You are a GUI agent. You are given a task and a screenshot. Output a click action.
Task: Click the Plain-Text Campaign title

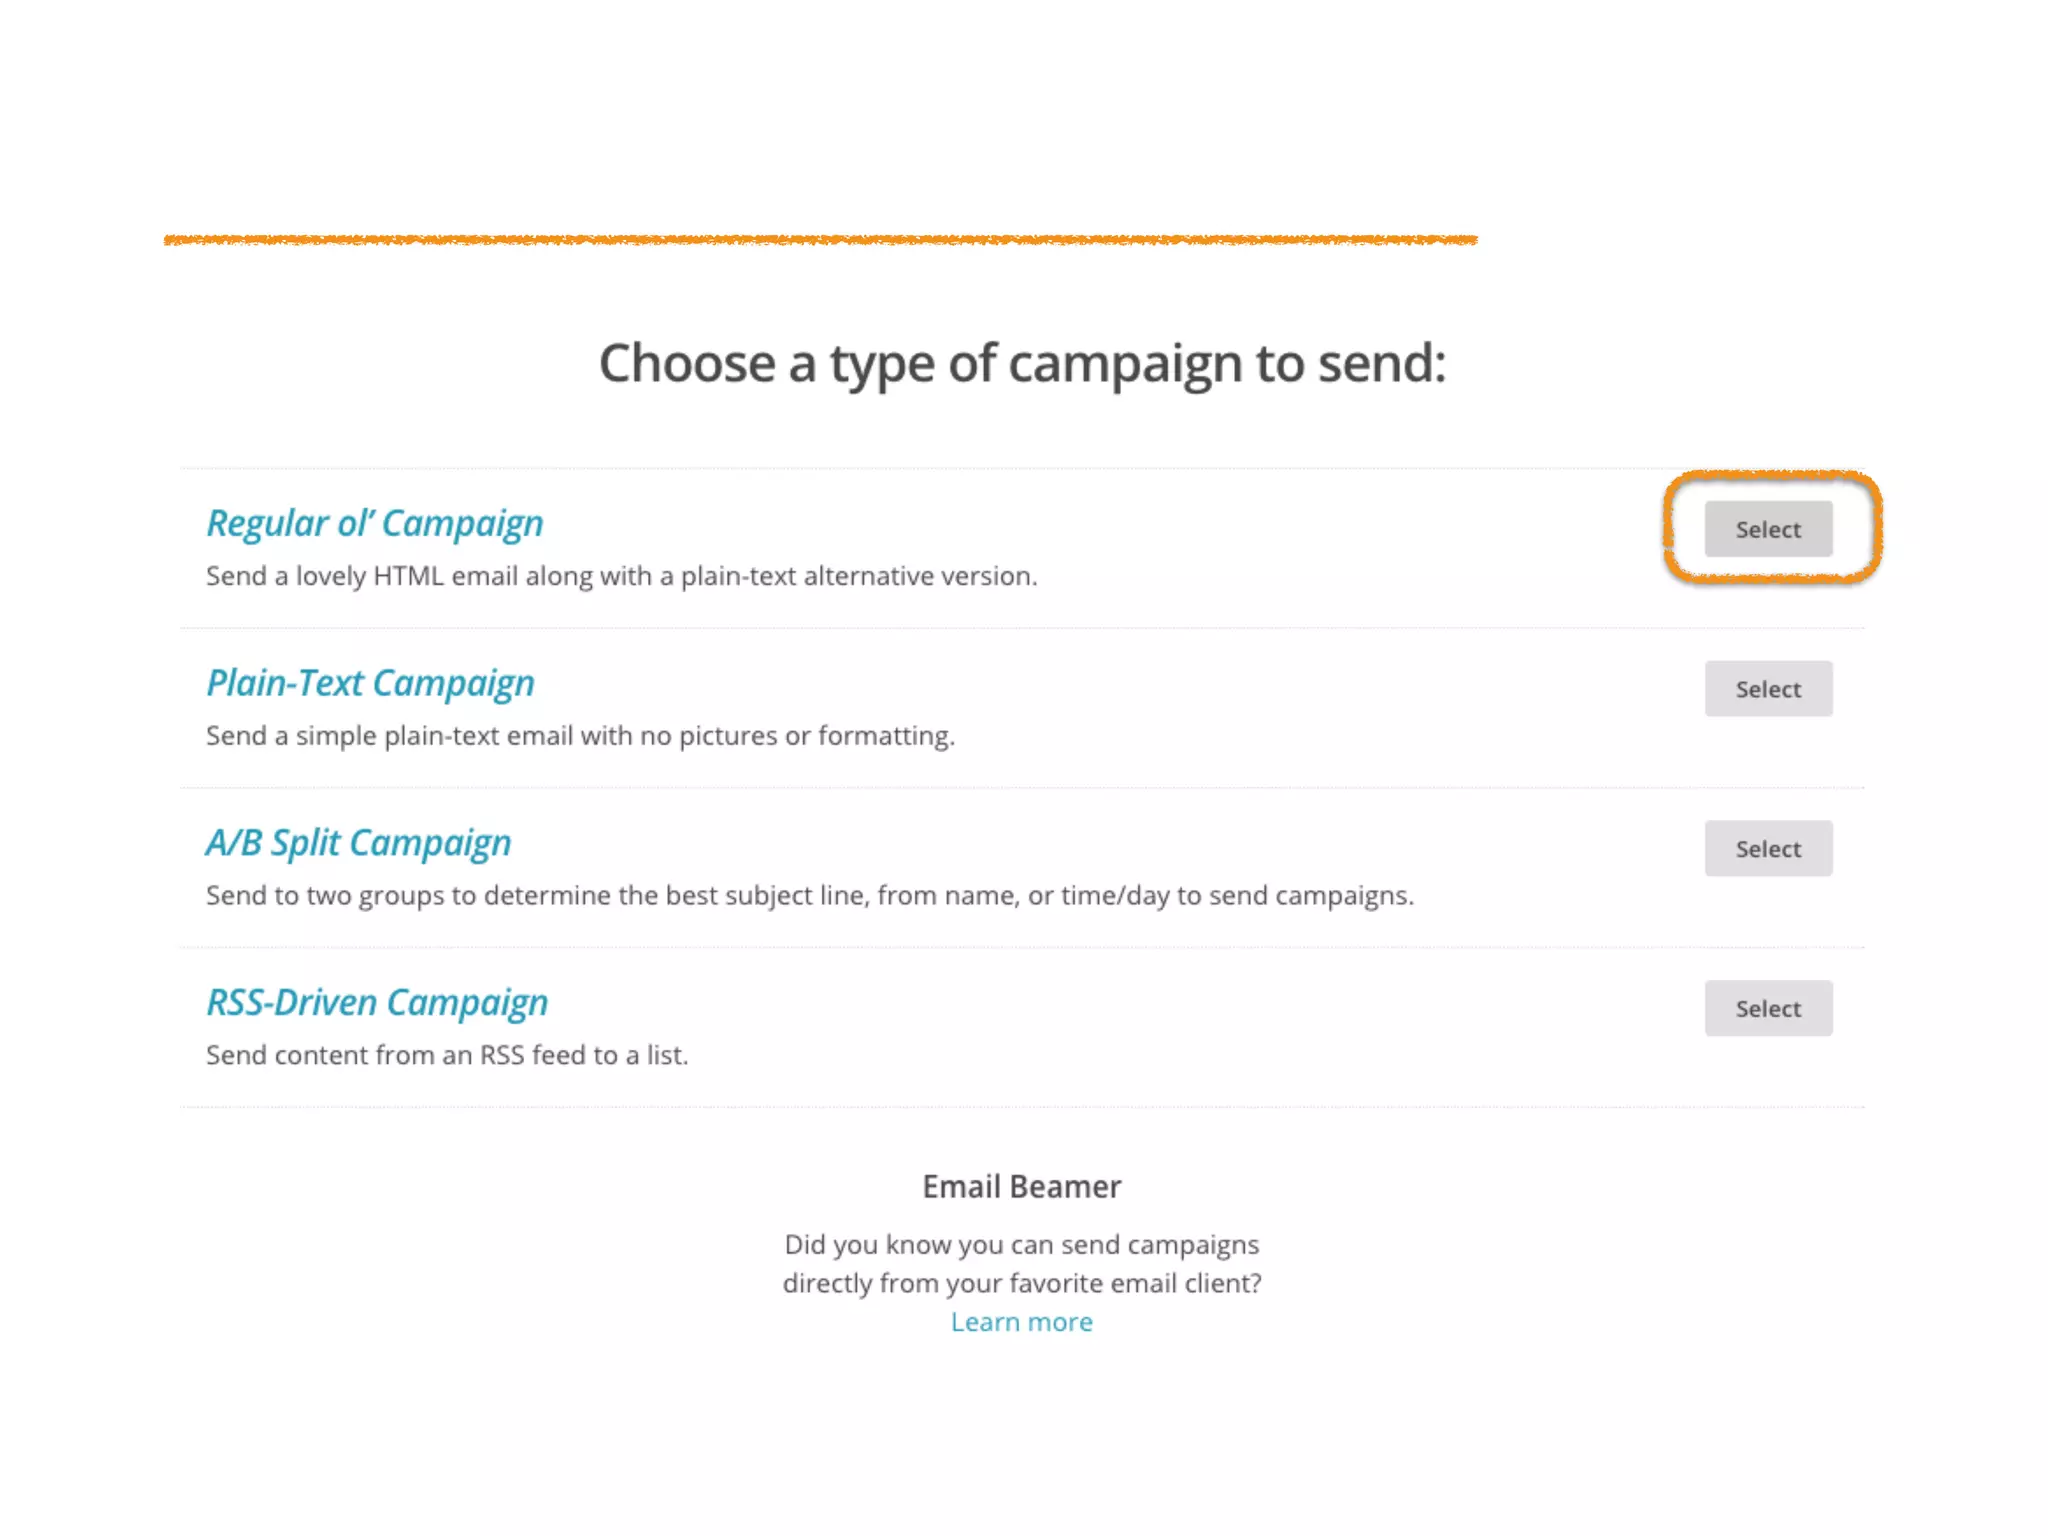pyautogui.click(x=370, y=683)
